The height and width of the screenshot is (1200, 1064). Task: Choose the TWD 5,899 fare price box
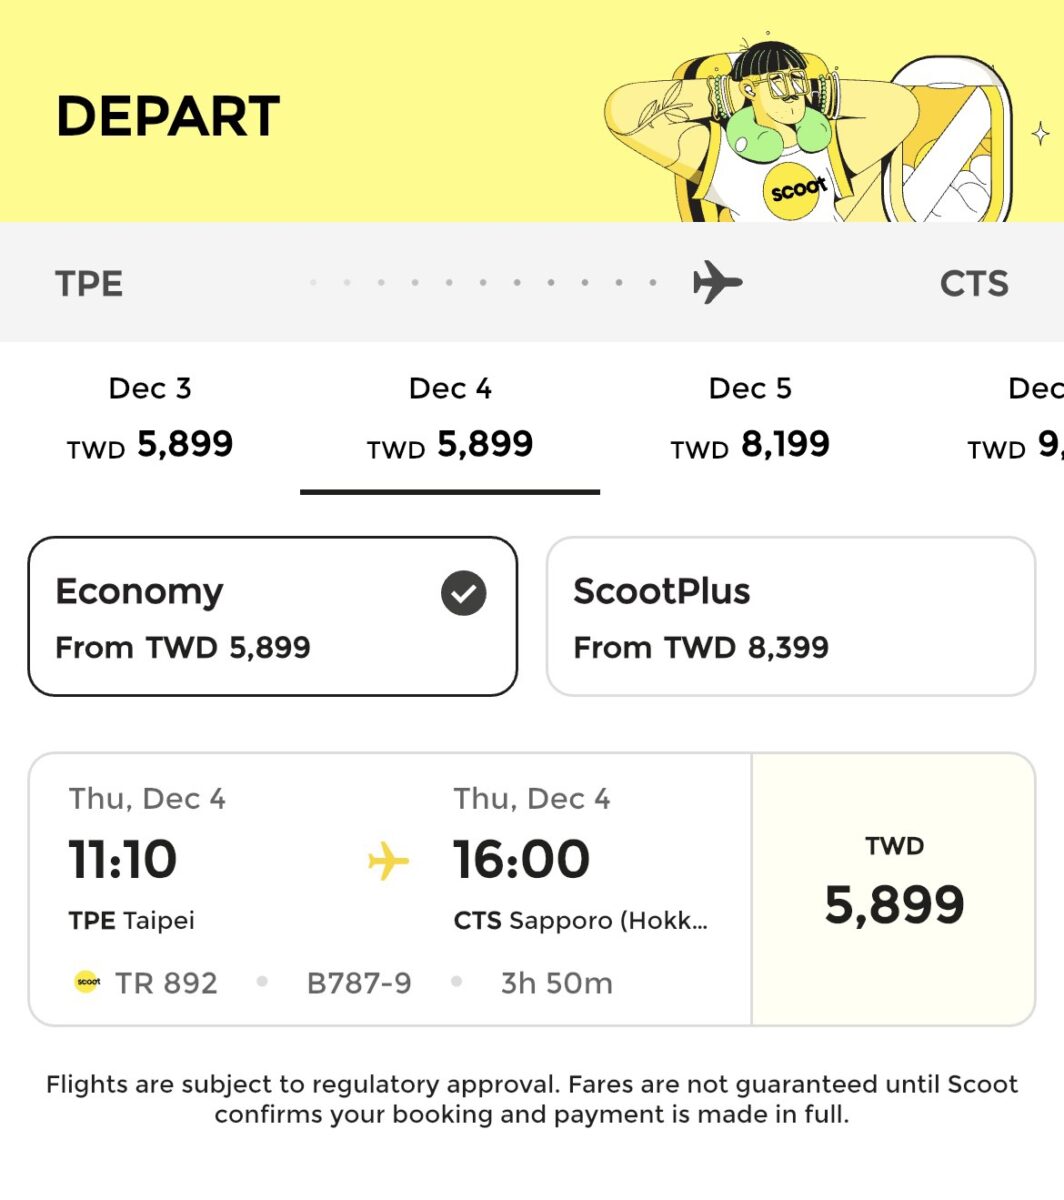pyautogui.click(x=894, y=889)
